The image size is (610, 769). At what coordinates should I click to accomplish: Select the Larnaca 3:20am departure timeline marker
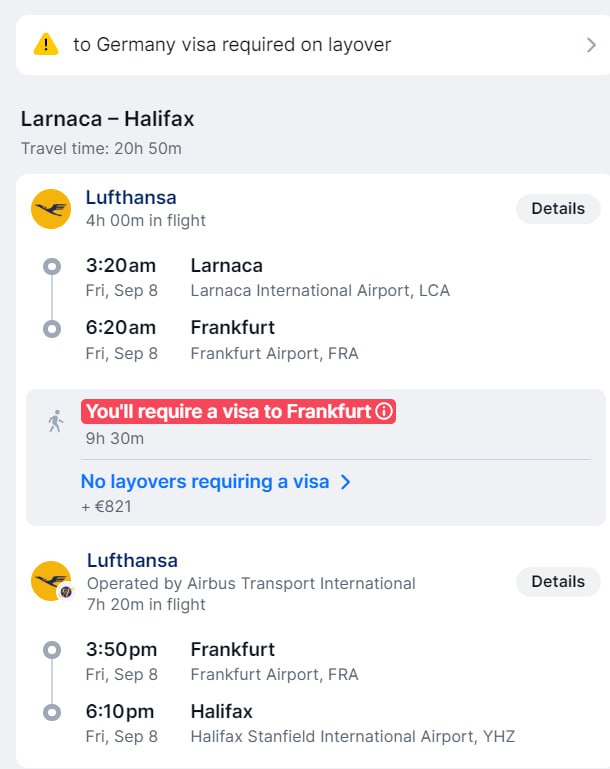click(52, 267)
